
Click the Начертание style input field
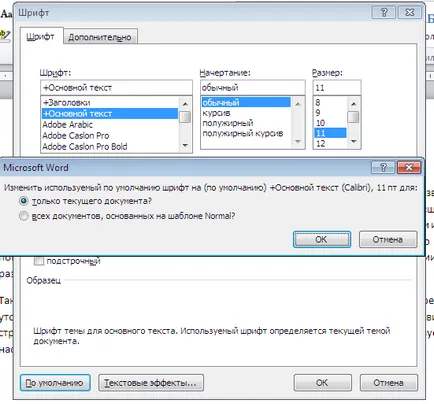pos(253,88)
